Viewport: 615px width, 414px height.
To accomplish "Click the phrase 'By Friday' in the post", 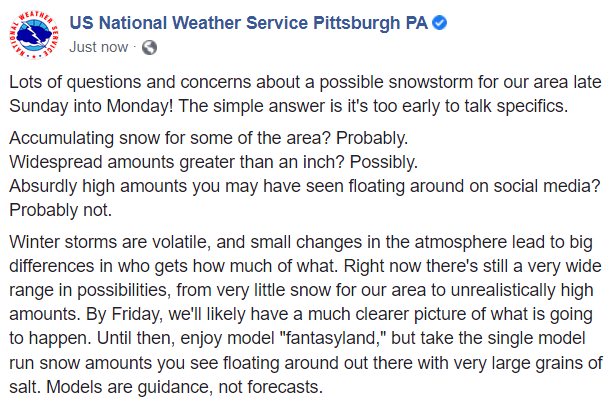I will pos(123,314).
